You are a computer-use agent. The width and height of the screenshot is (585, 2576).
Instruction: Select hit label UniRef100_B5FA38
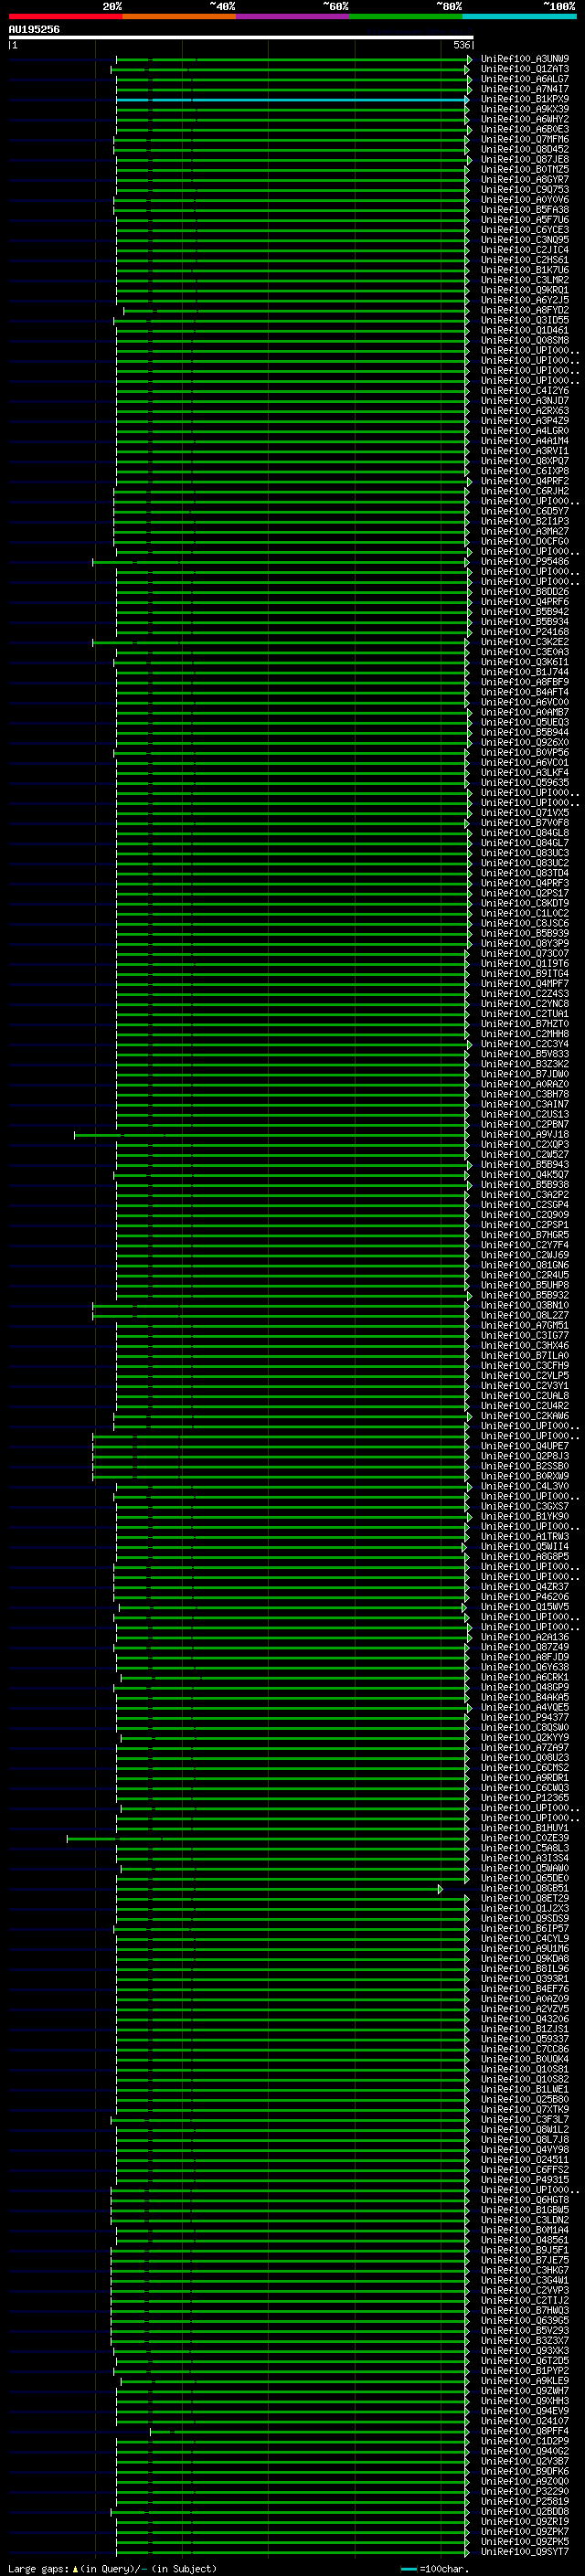[x=524, y=210]
